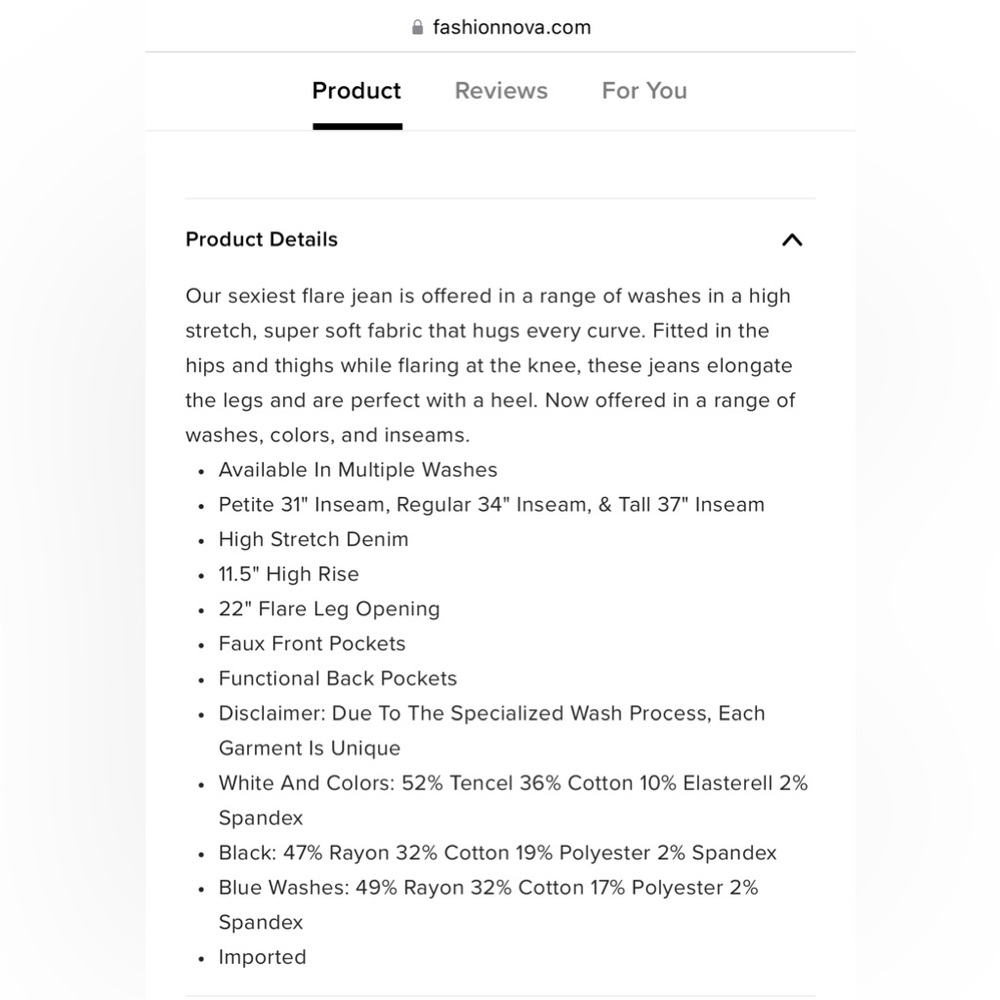The width and height of the screenshot is (1000, 1000).
Task: Click the 11.5" High Rise bullet
Action: 288,574
